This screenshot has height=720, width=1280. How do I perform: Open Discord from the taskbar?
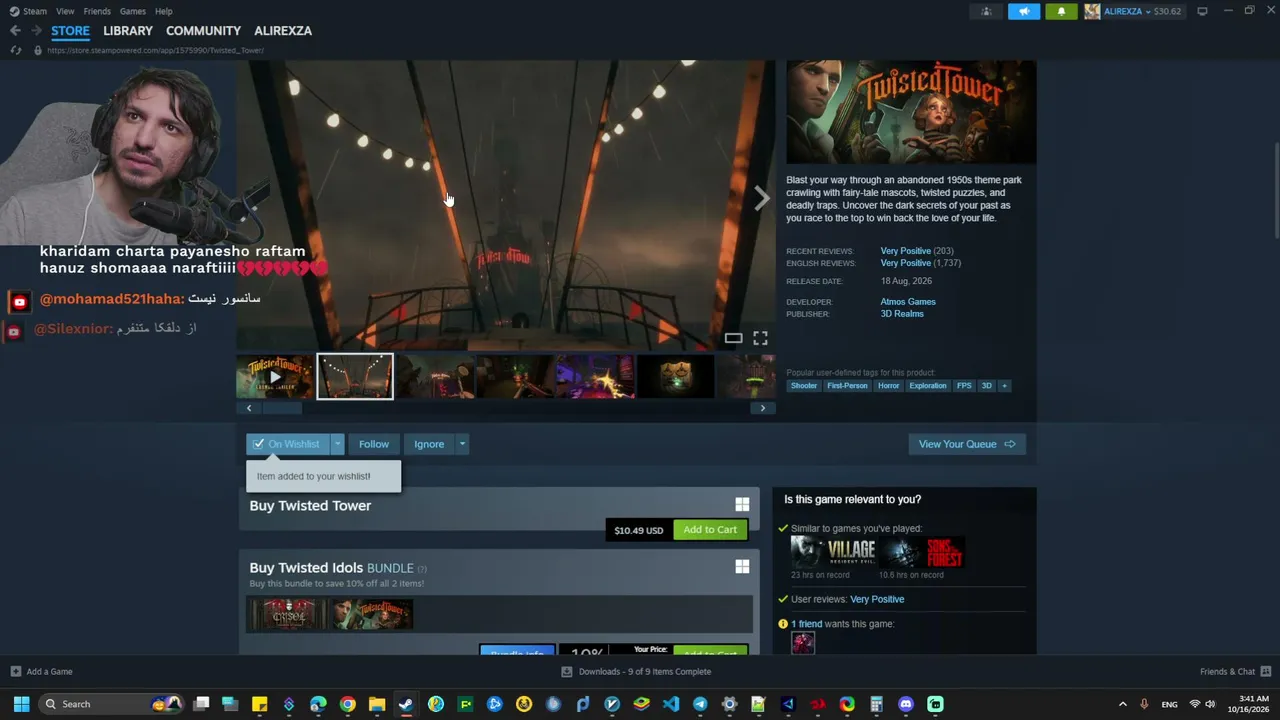click(x=906, y=704)
